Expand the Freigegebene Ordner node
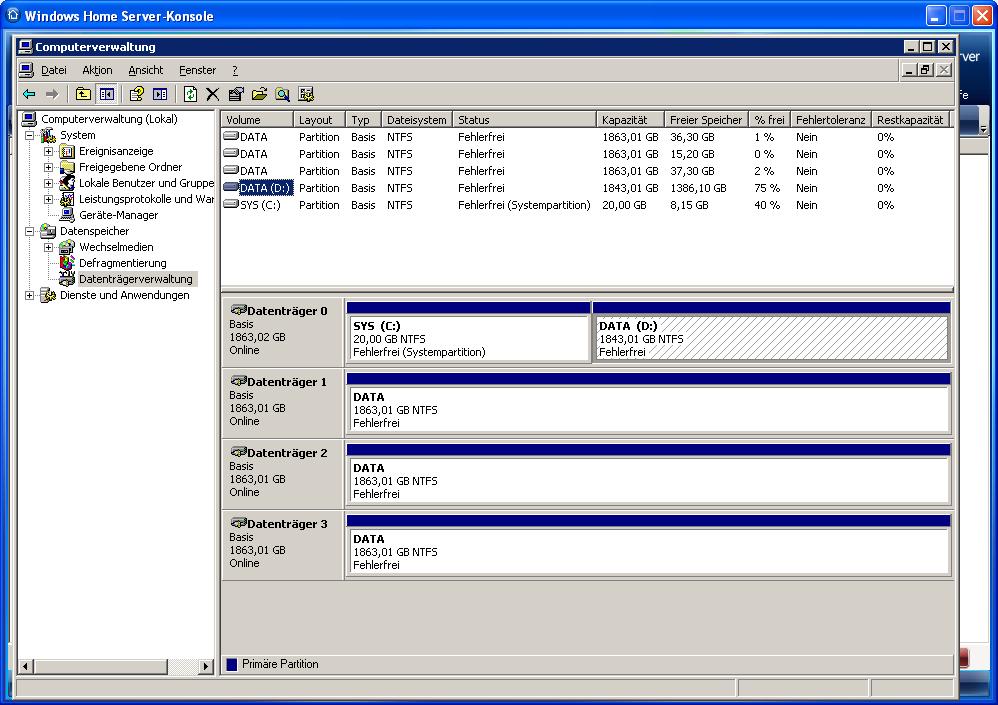998x705 pixels. (x=48, y=167)
